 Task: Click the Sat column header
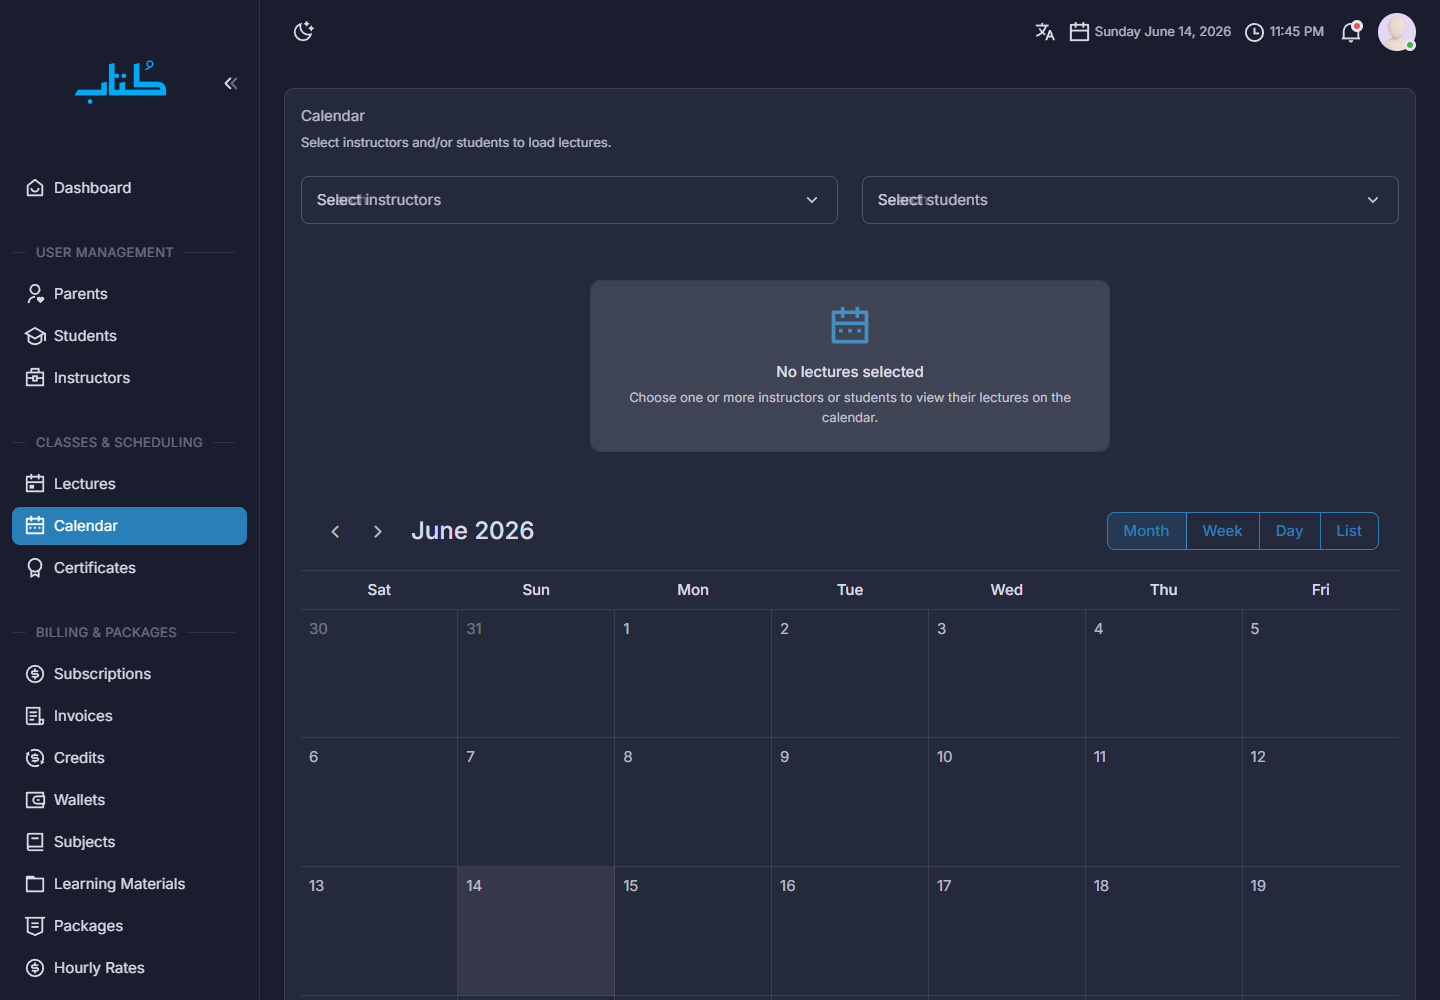click(379, 590)
